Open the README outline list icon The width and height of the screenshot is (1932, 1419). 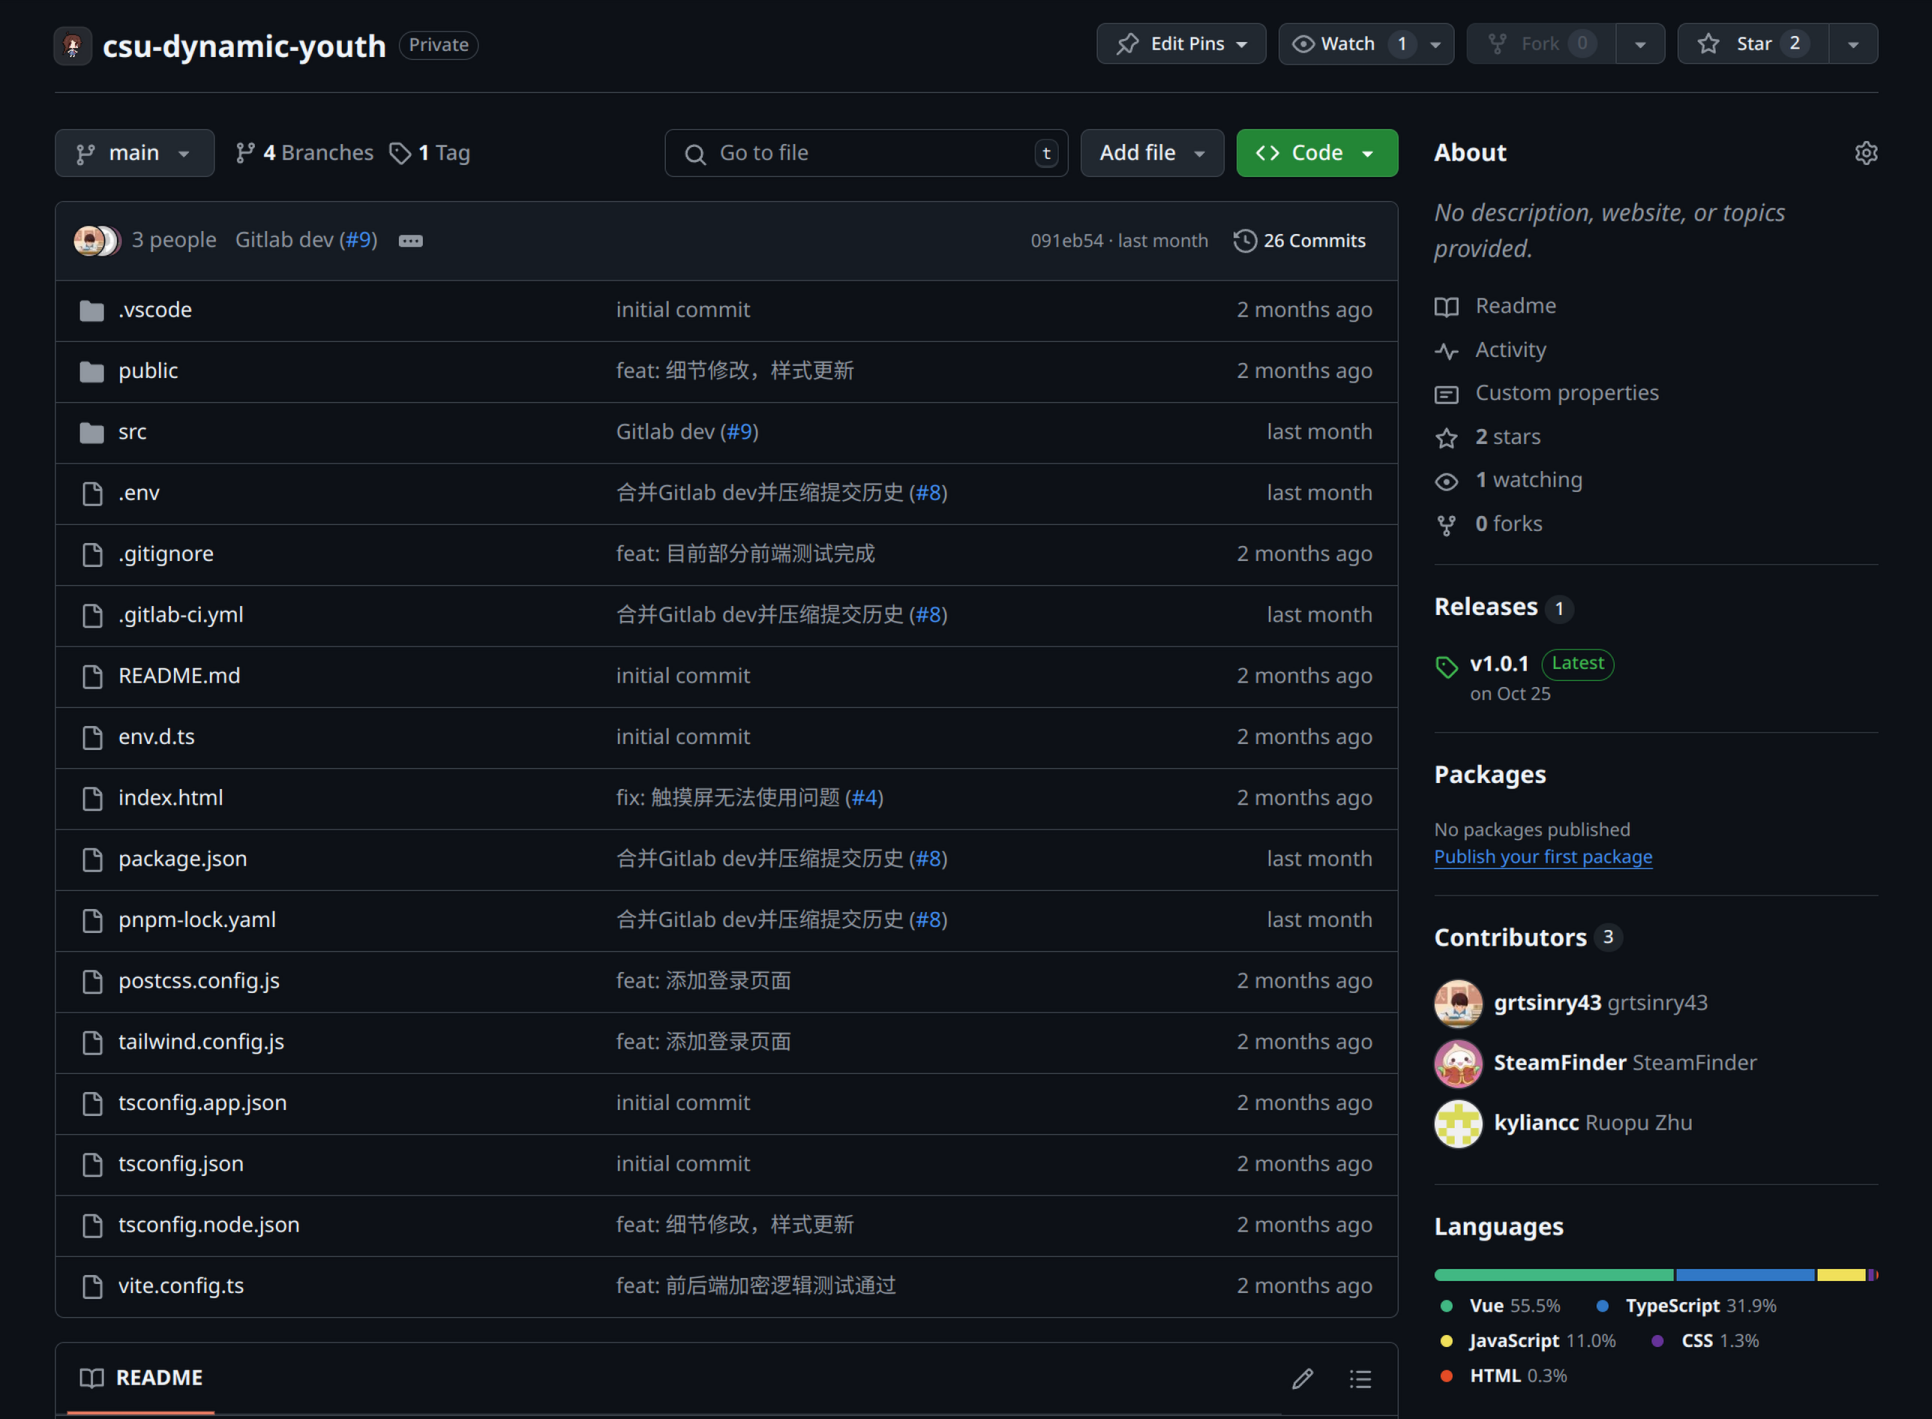tap(1360, 1379)
